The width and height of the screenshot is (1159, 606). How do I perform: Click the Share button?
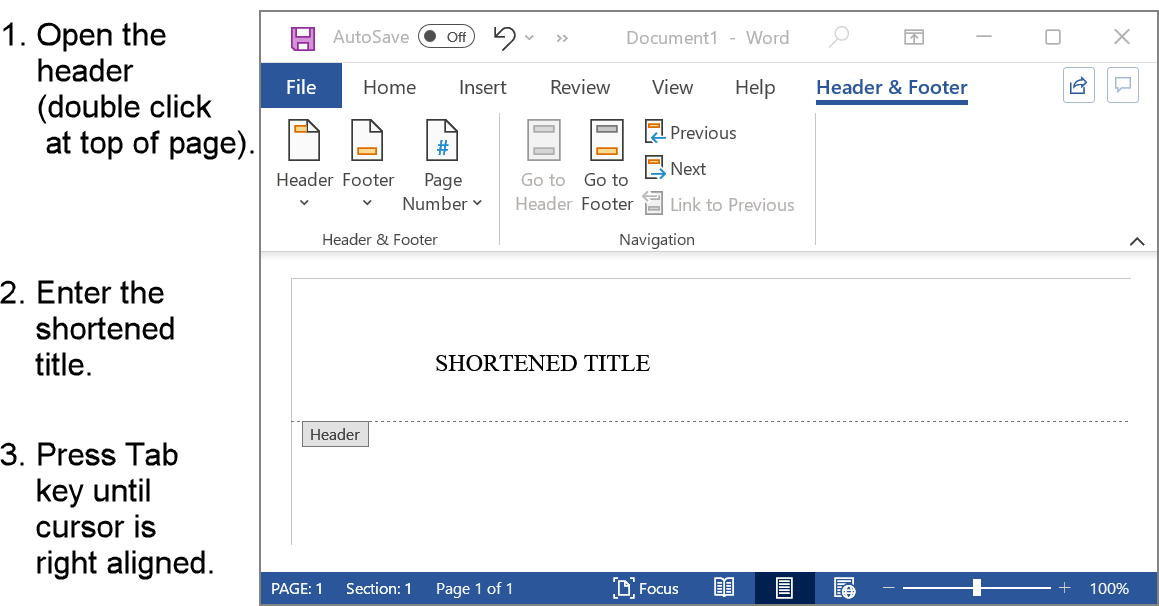click(1078, 85)
